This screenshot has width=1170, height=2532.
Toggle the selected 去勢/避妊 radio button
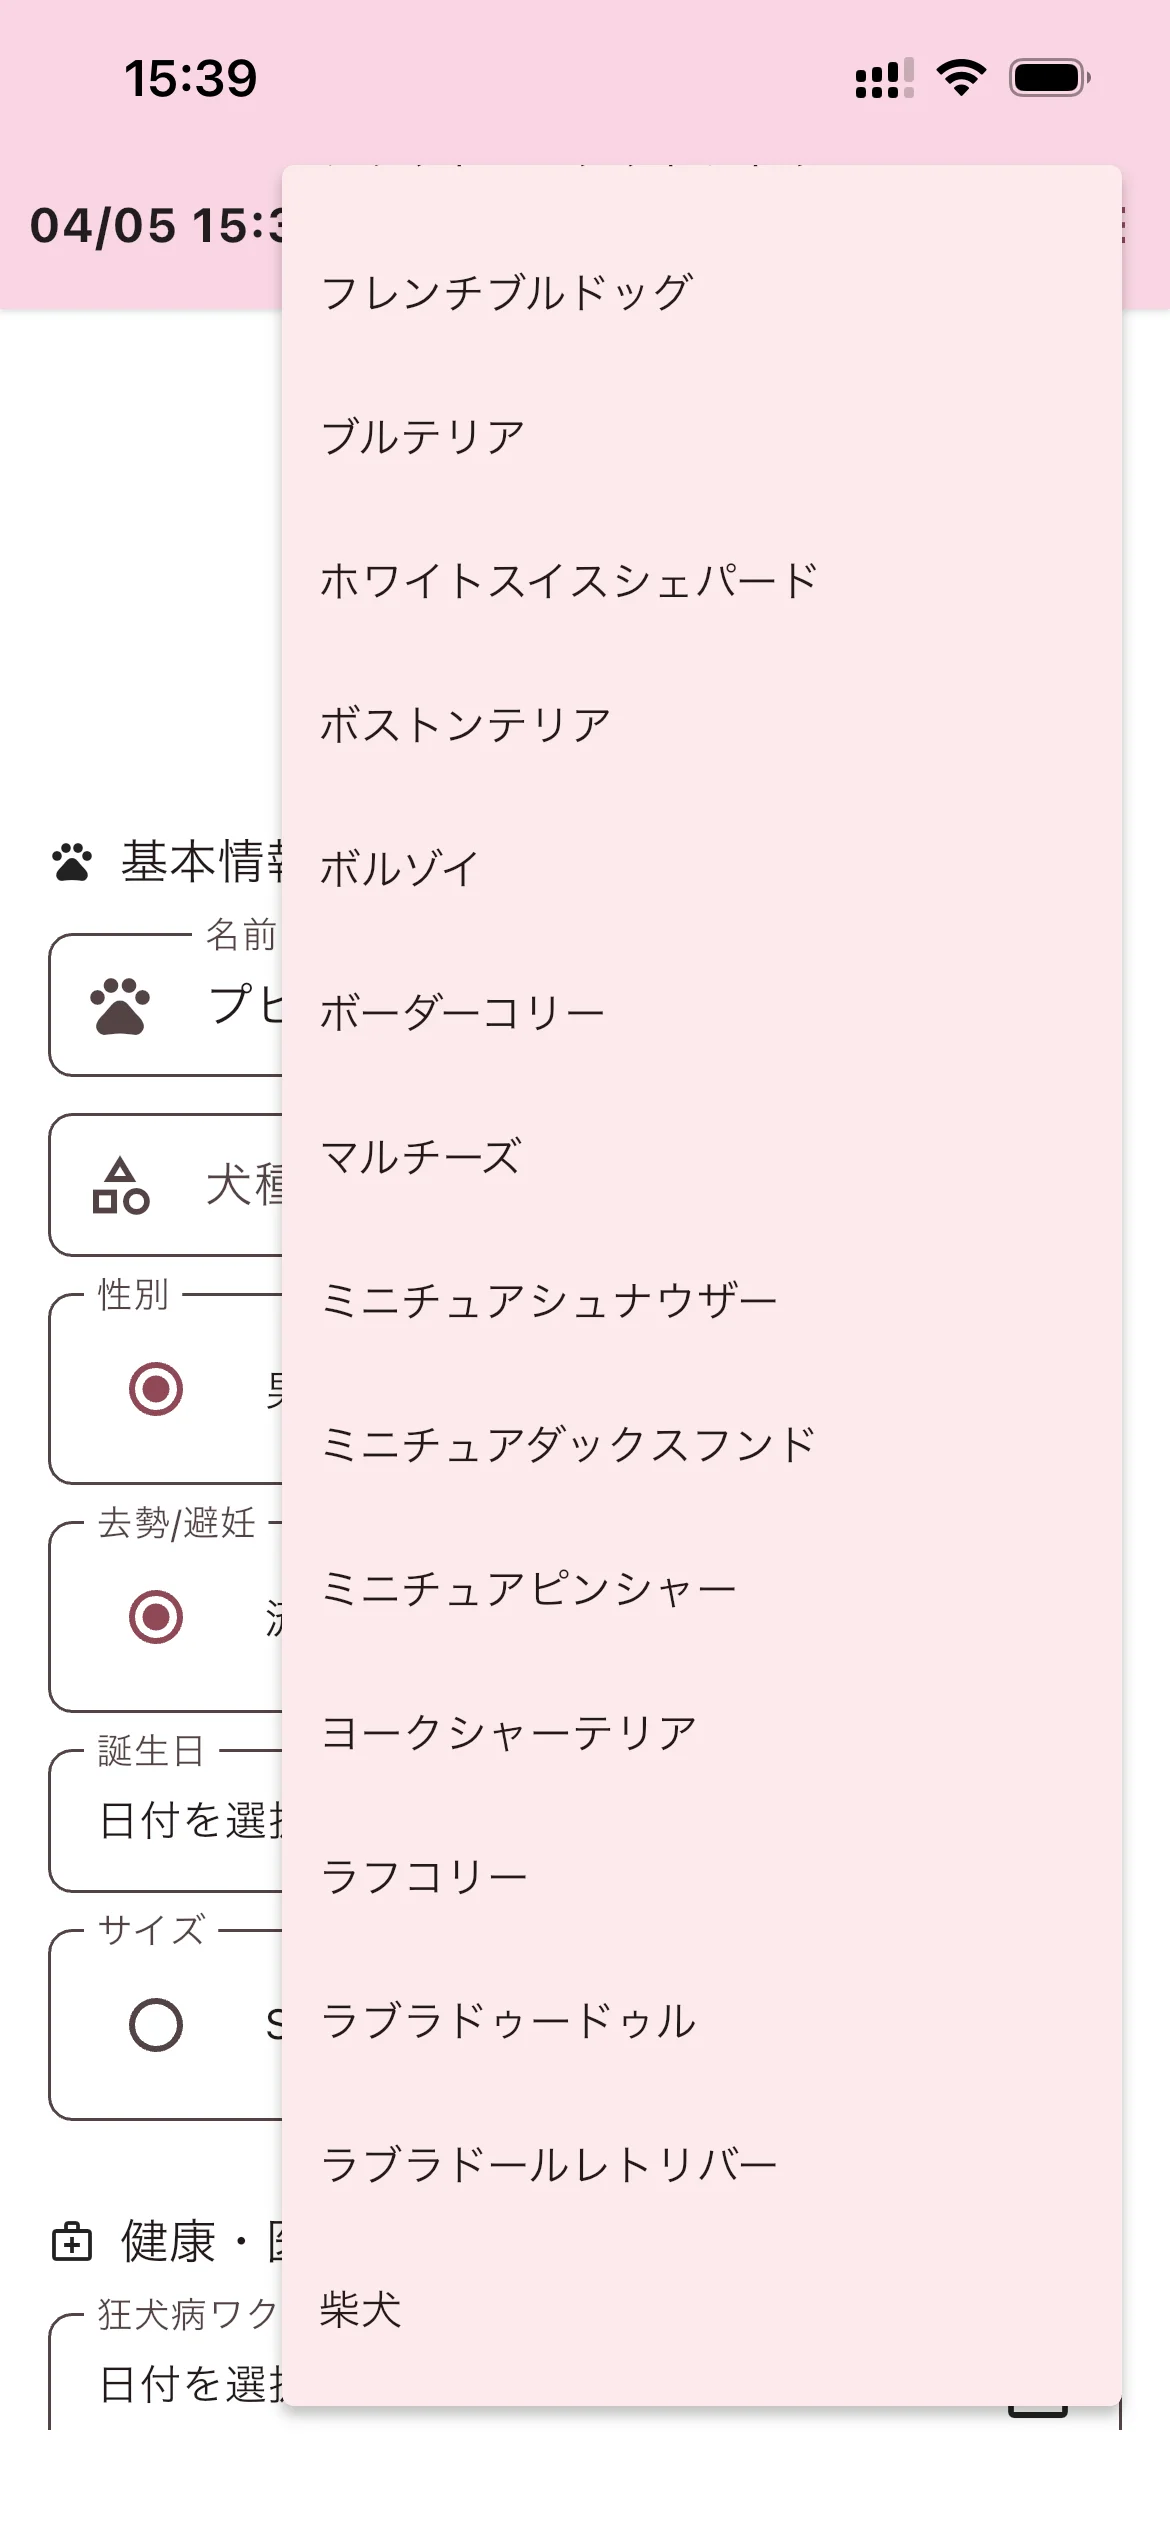pos(156,1617)
